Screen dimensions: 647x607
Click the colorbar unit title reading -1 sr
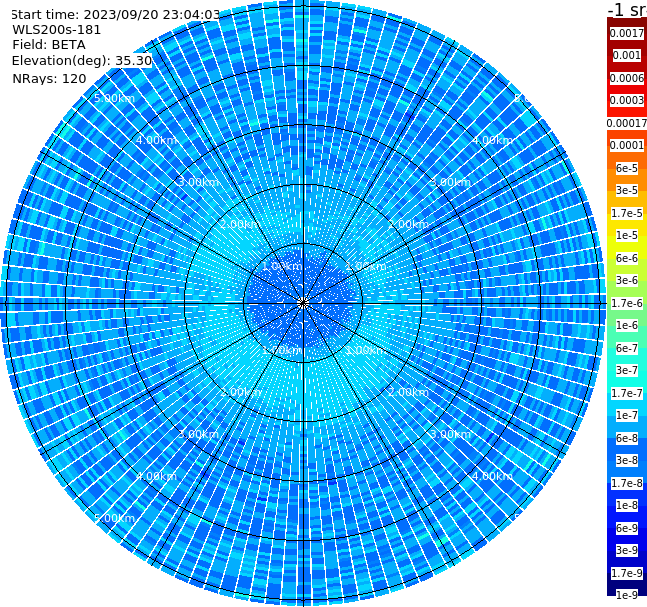[x=627, y=9]
